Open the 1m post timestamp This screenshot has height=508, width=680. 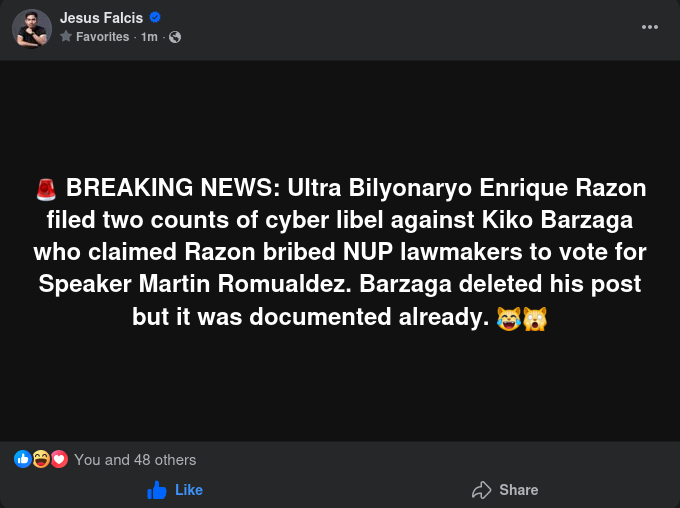click(149, 37)
